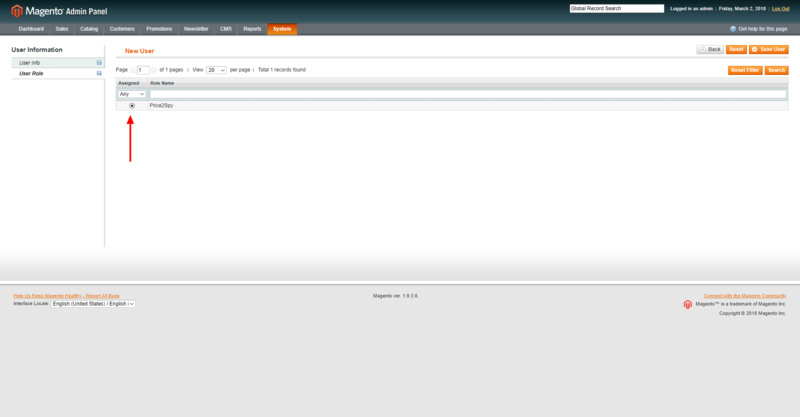Open the CMS menu

point(226,29)
